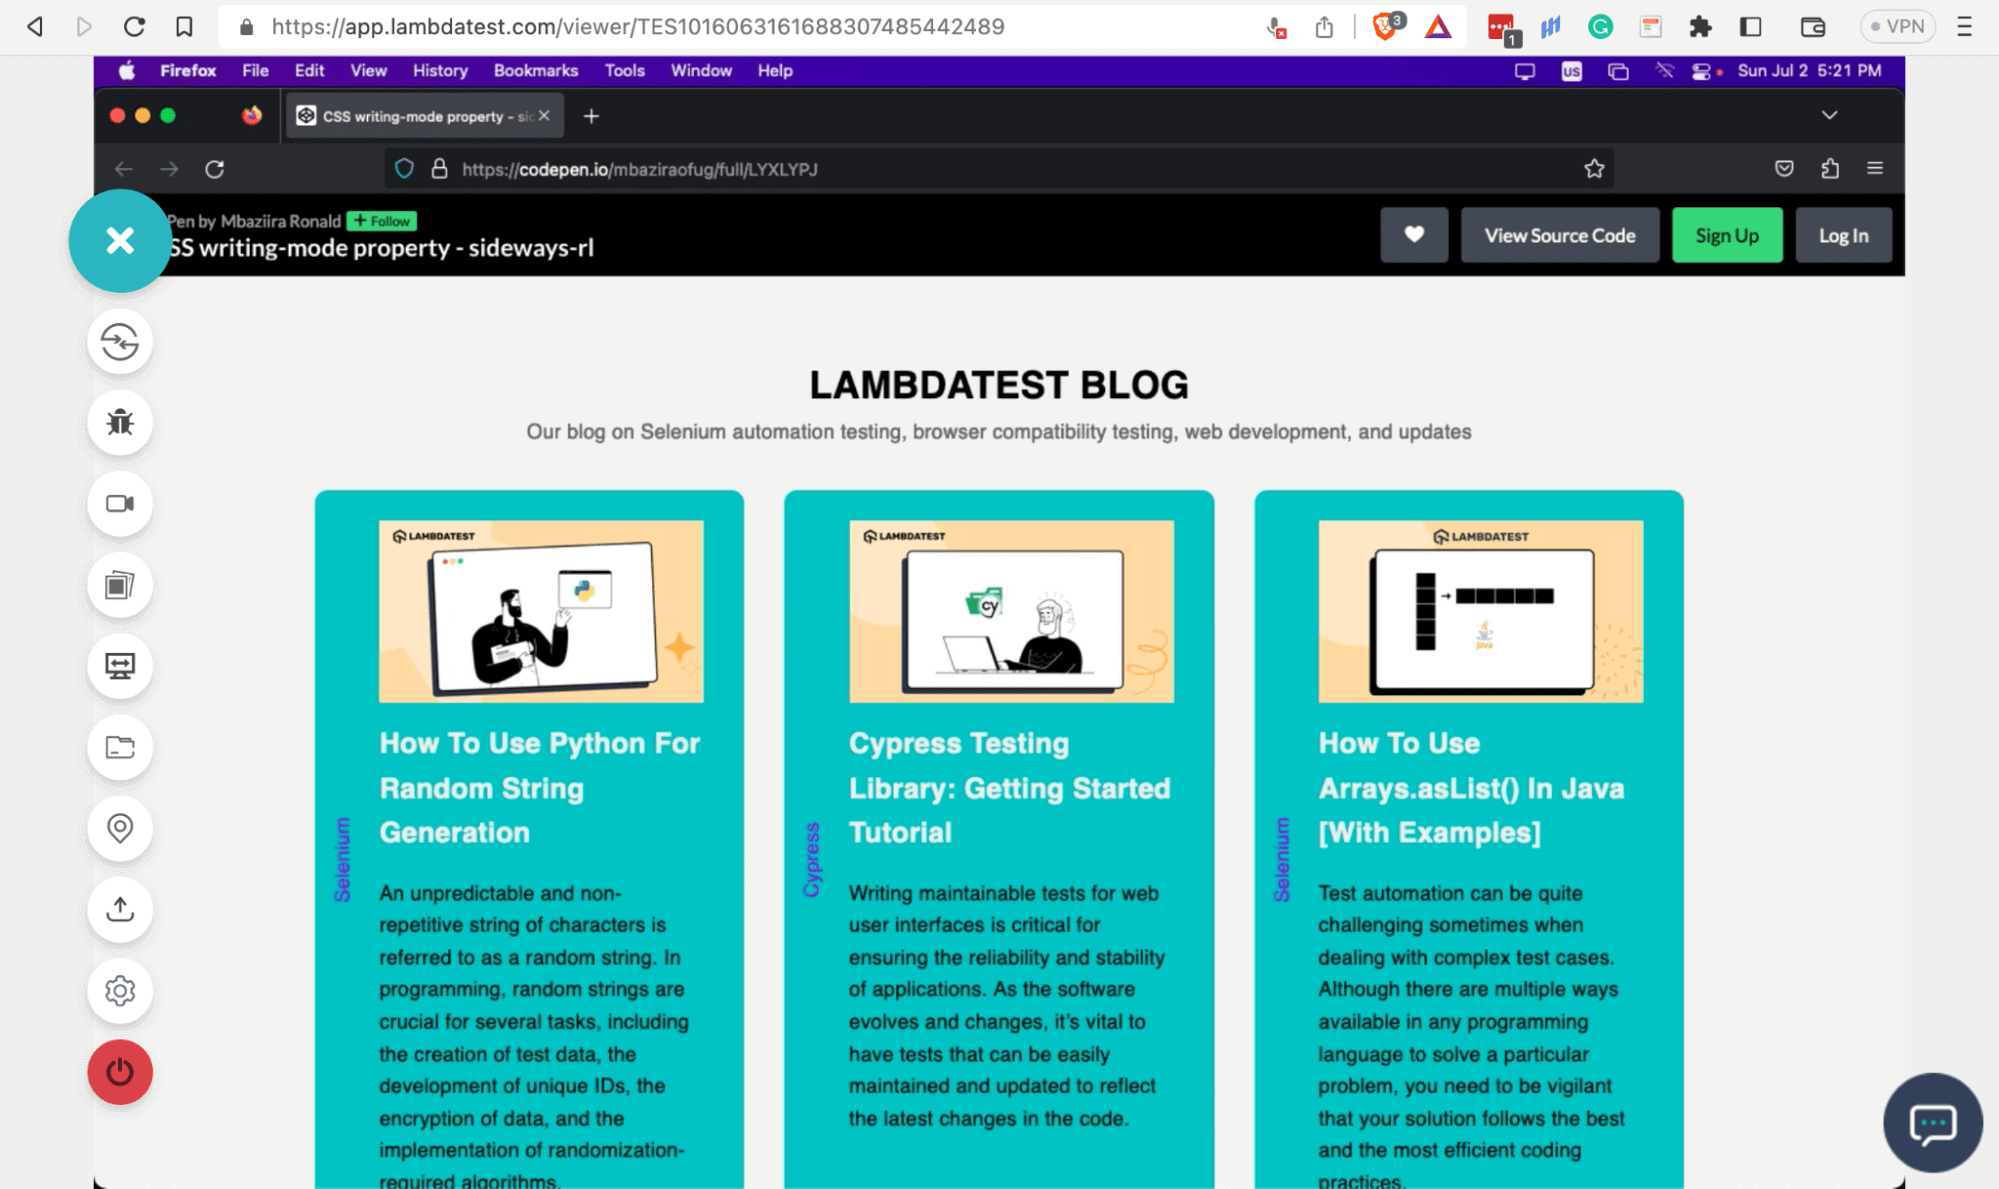This screenshot has height=1189, width=1999.
Task: Click the share icon in outer address bar
Action: click(1324, 27)
